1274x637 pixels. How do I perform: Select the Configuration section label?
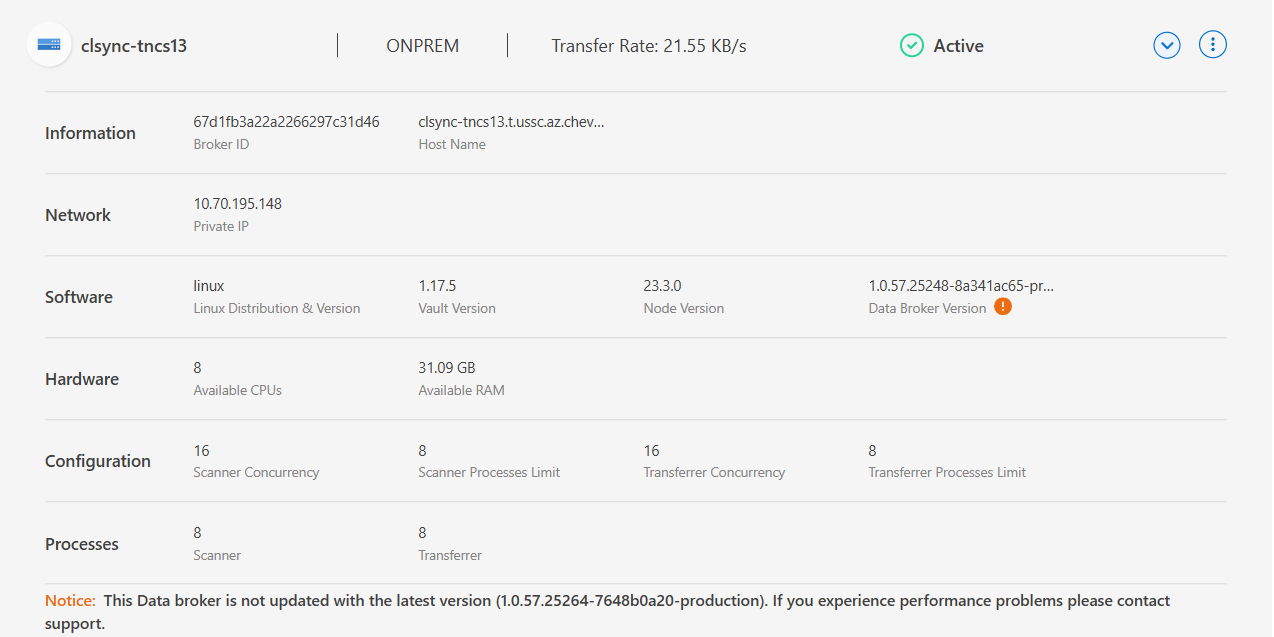coord(97,461)
